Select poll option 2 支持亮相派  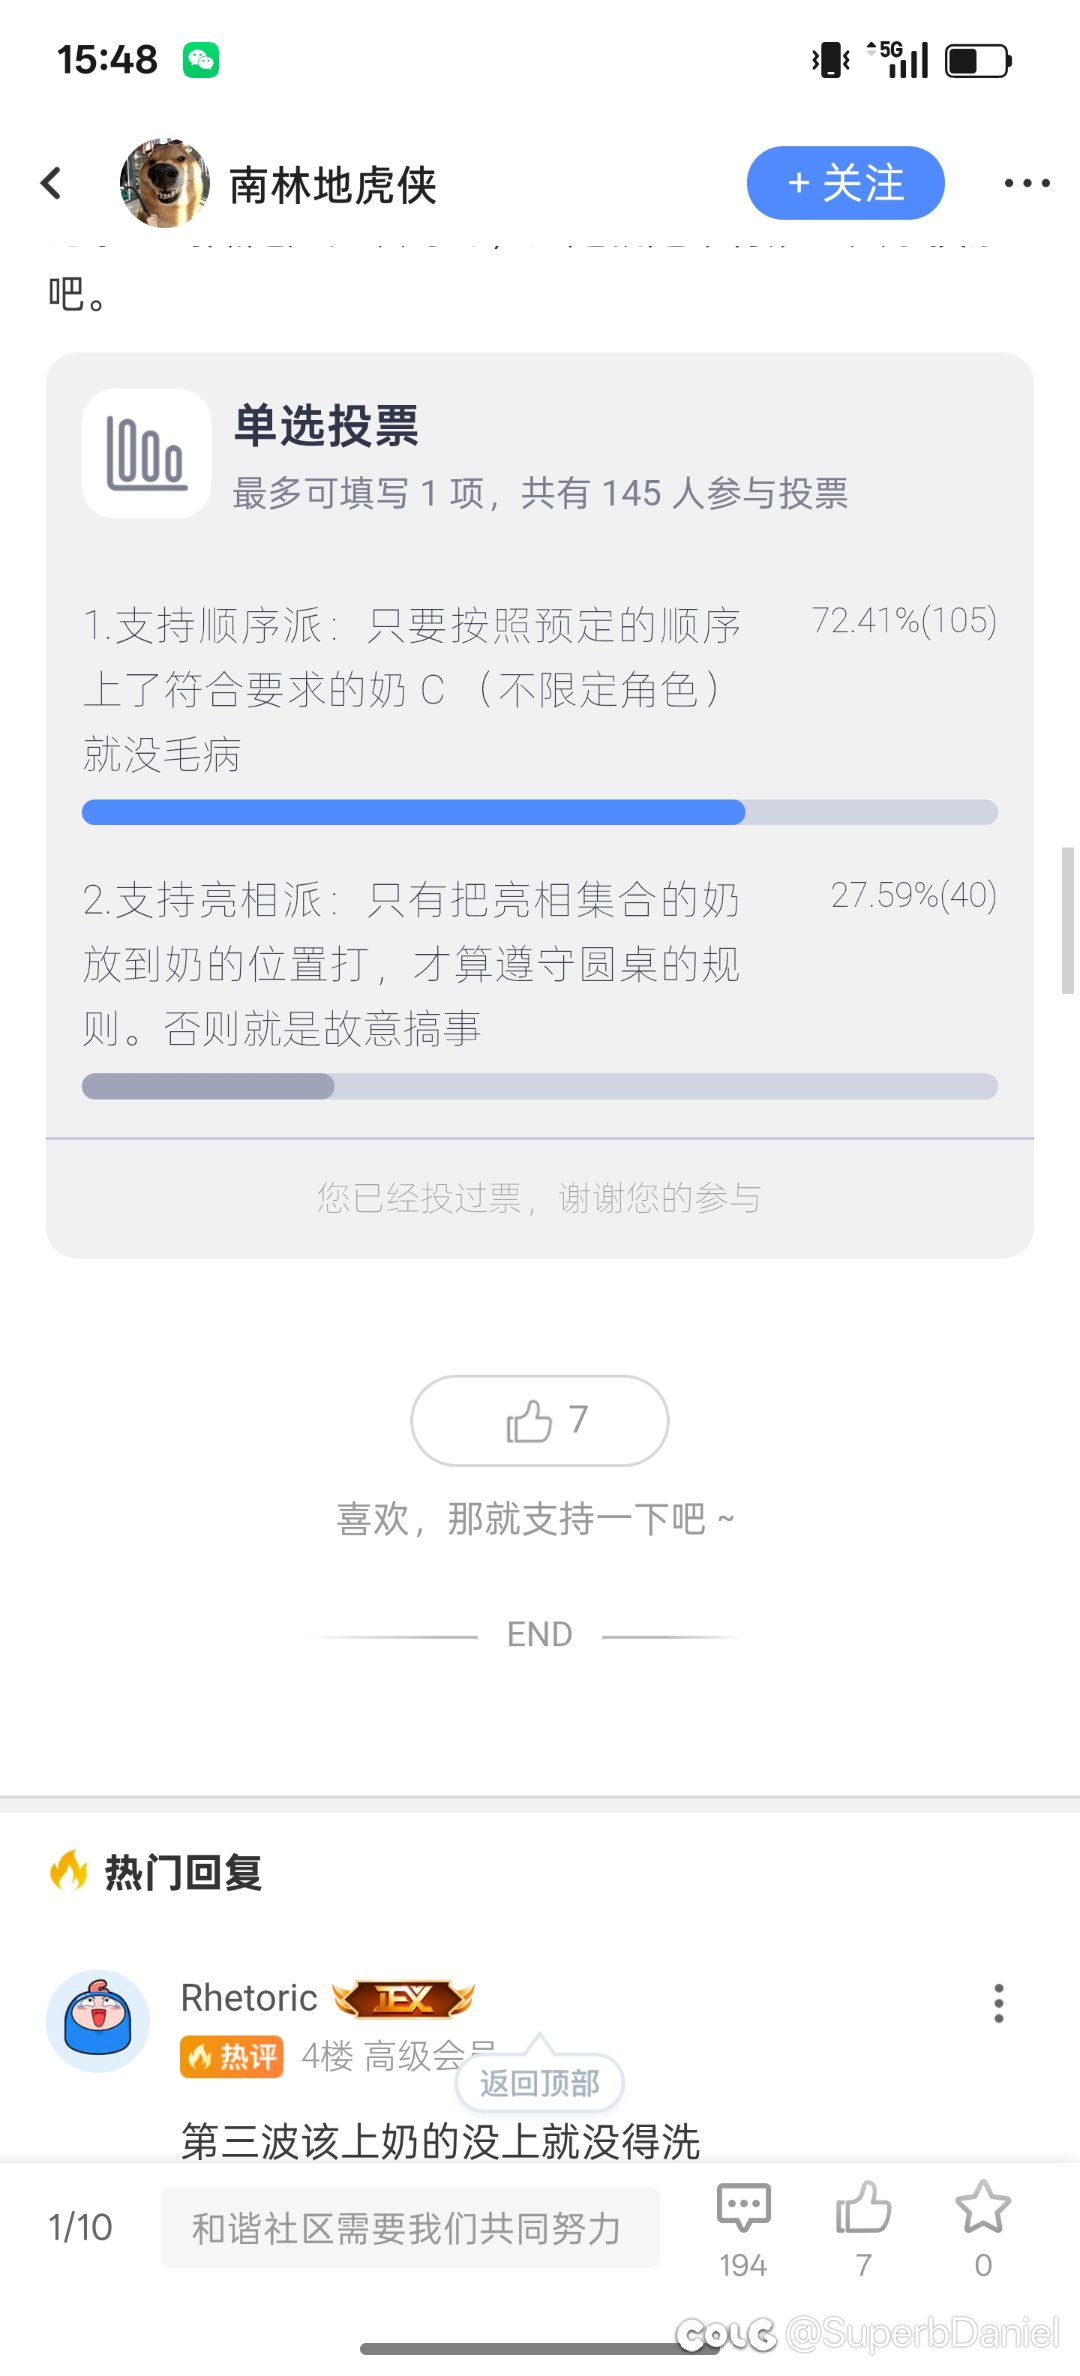(x=413, y=964)
